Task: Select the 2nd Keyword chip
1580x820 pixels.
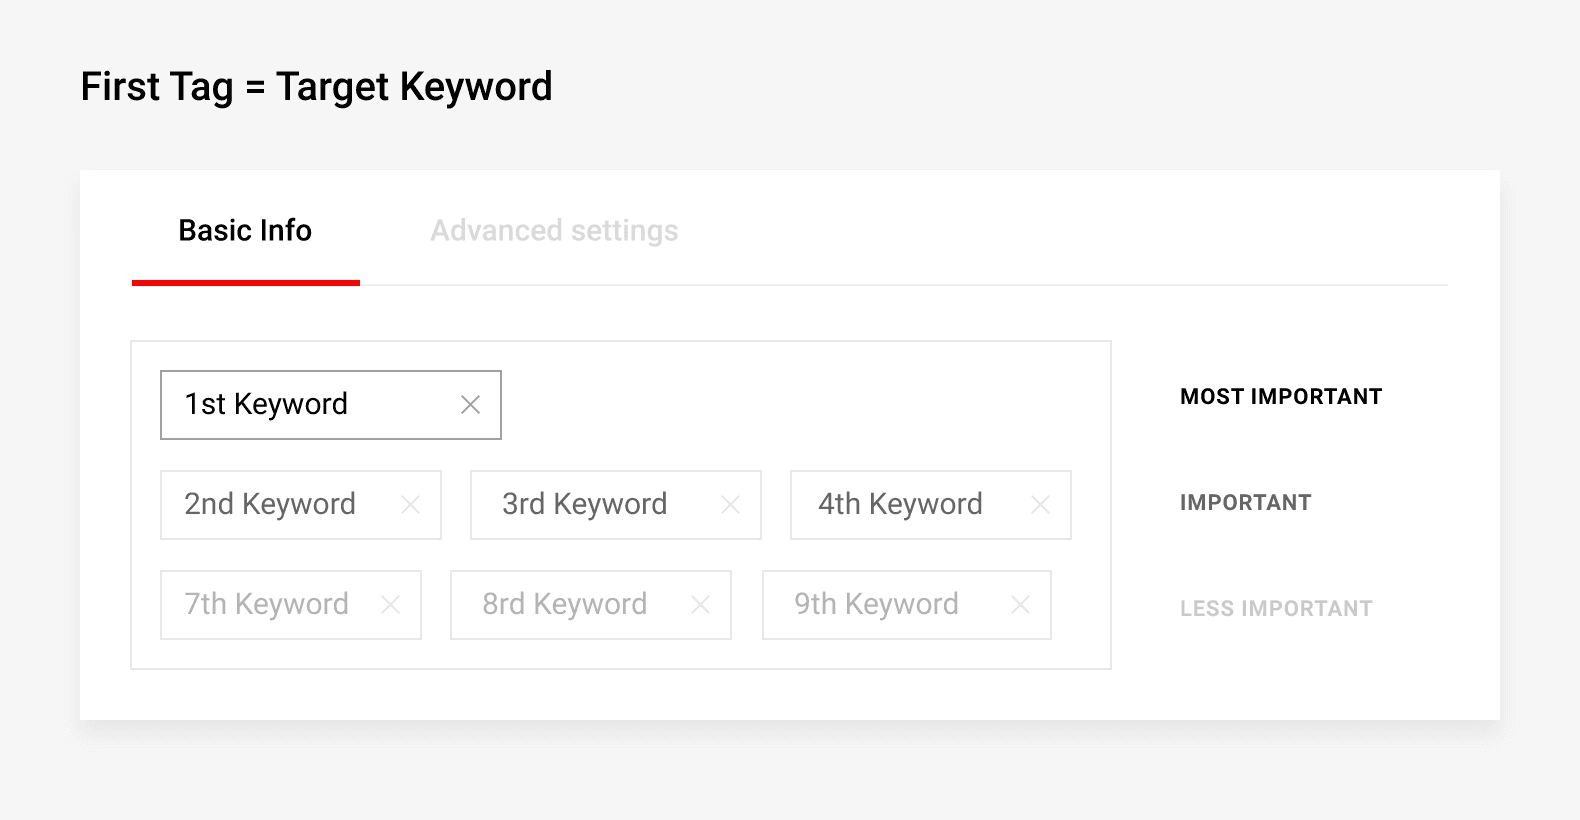Action: click(x=270, y=505)
